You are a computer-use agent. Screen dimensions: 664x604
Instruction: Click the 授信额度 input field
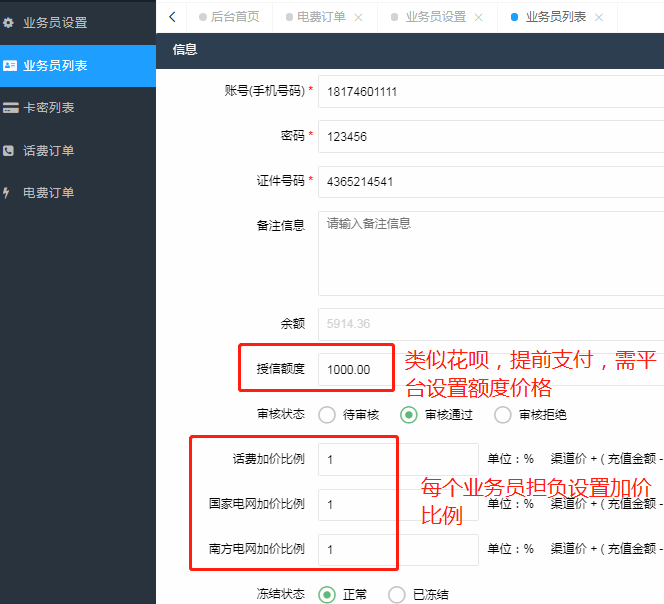click(x=491, y=369)
